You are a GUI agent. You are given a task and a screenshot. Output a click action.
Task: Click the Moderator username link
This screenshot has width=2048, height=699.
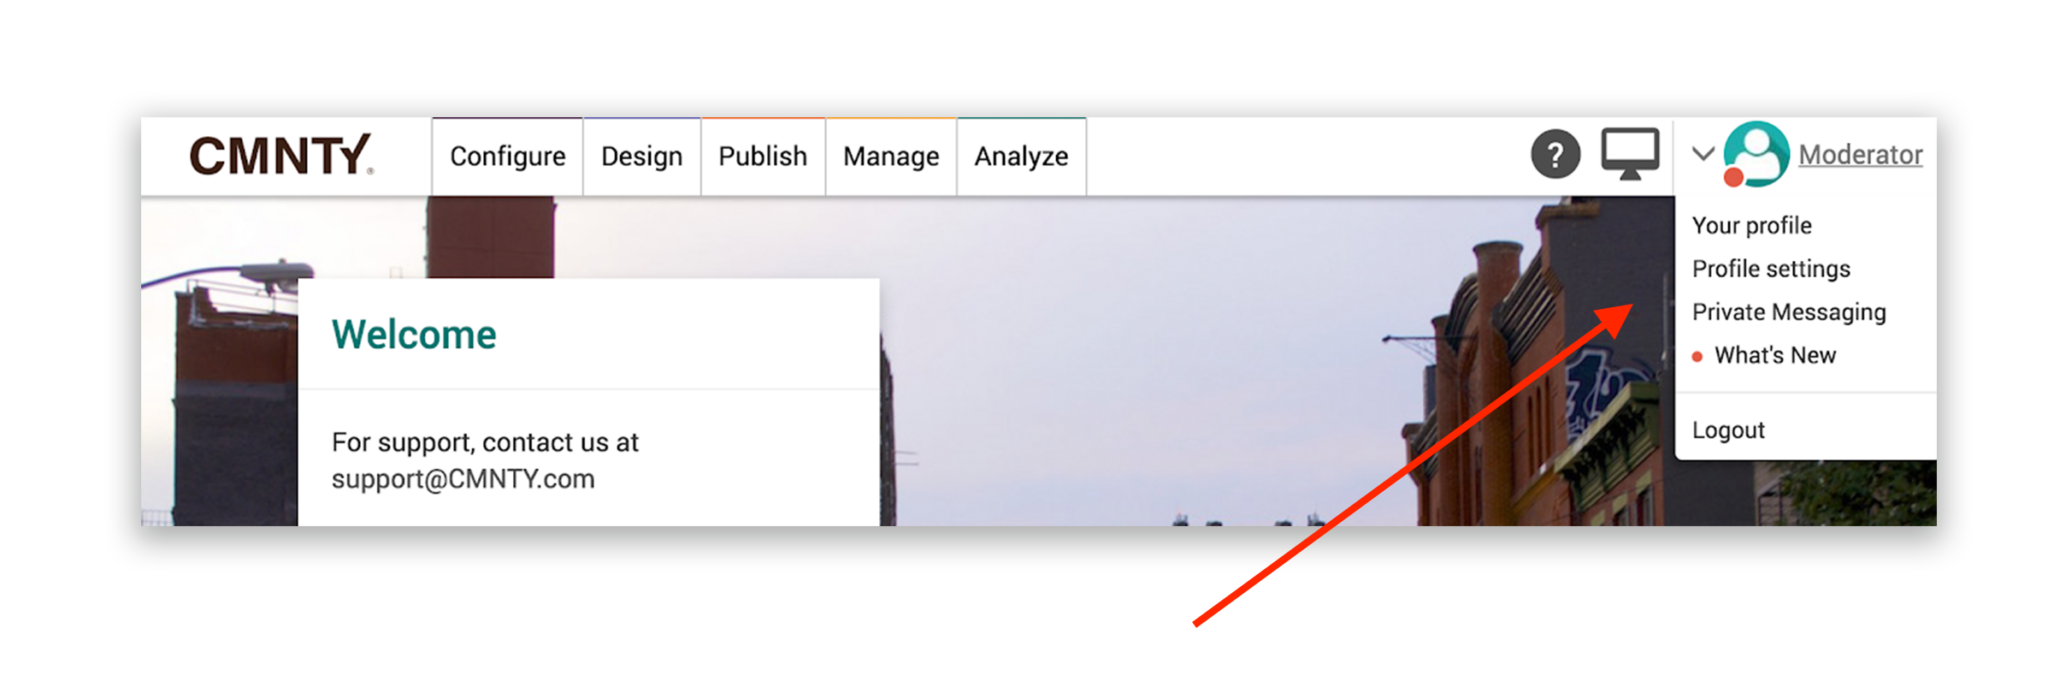click(x=1860, y=155)
